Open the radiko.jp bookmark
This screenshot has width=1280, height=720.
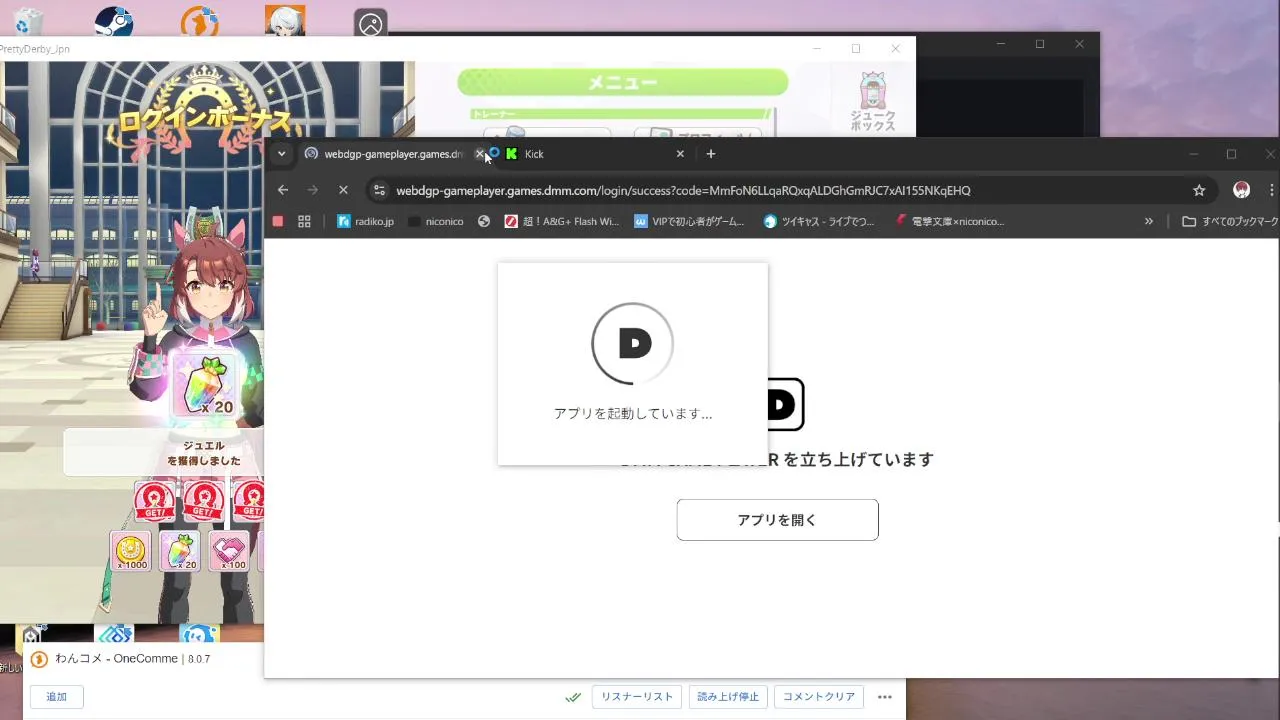point(366,221)
